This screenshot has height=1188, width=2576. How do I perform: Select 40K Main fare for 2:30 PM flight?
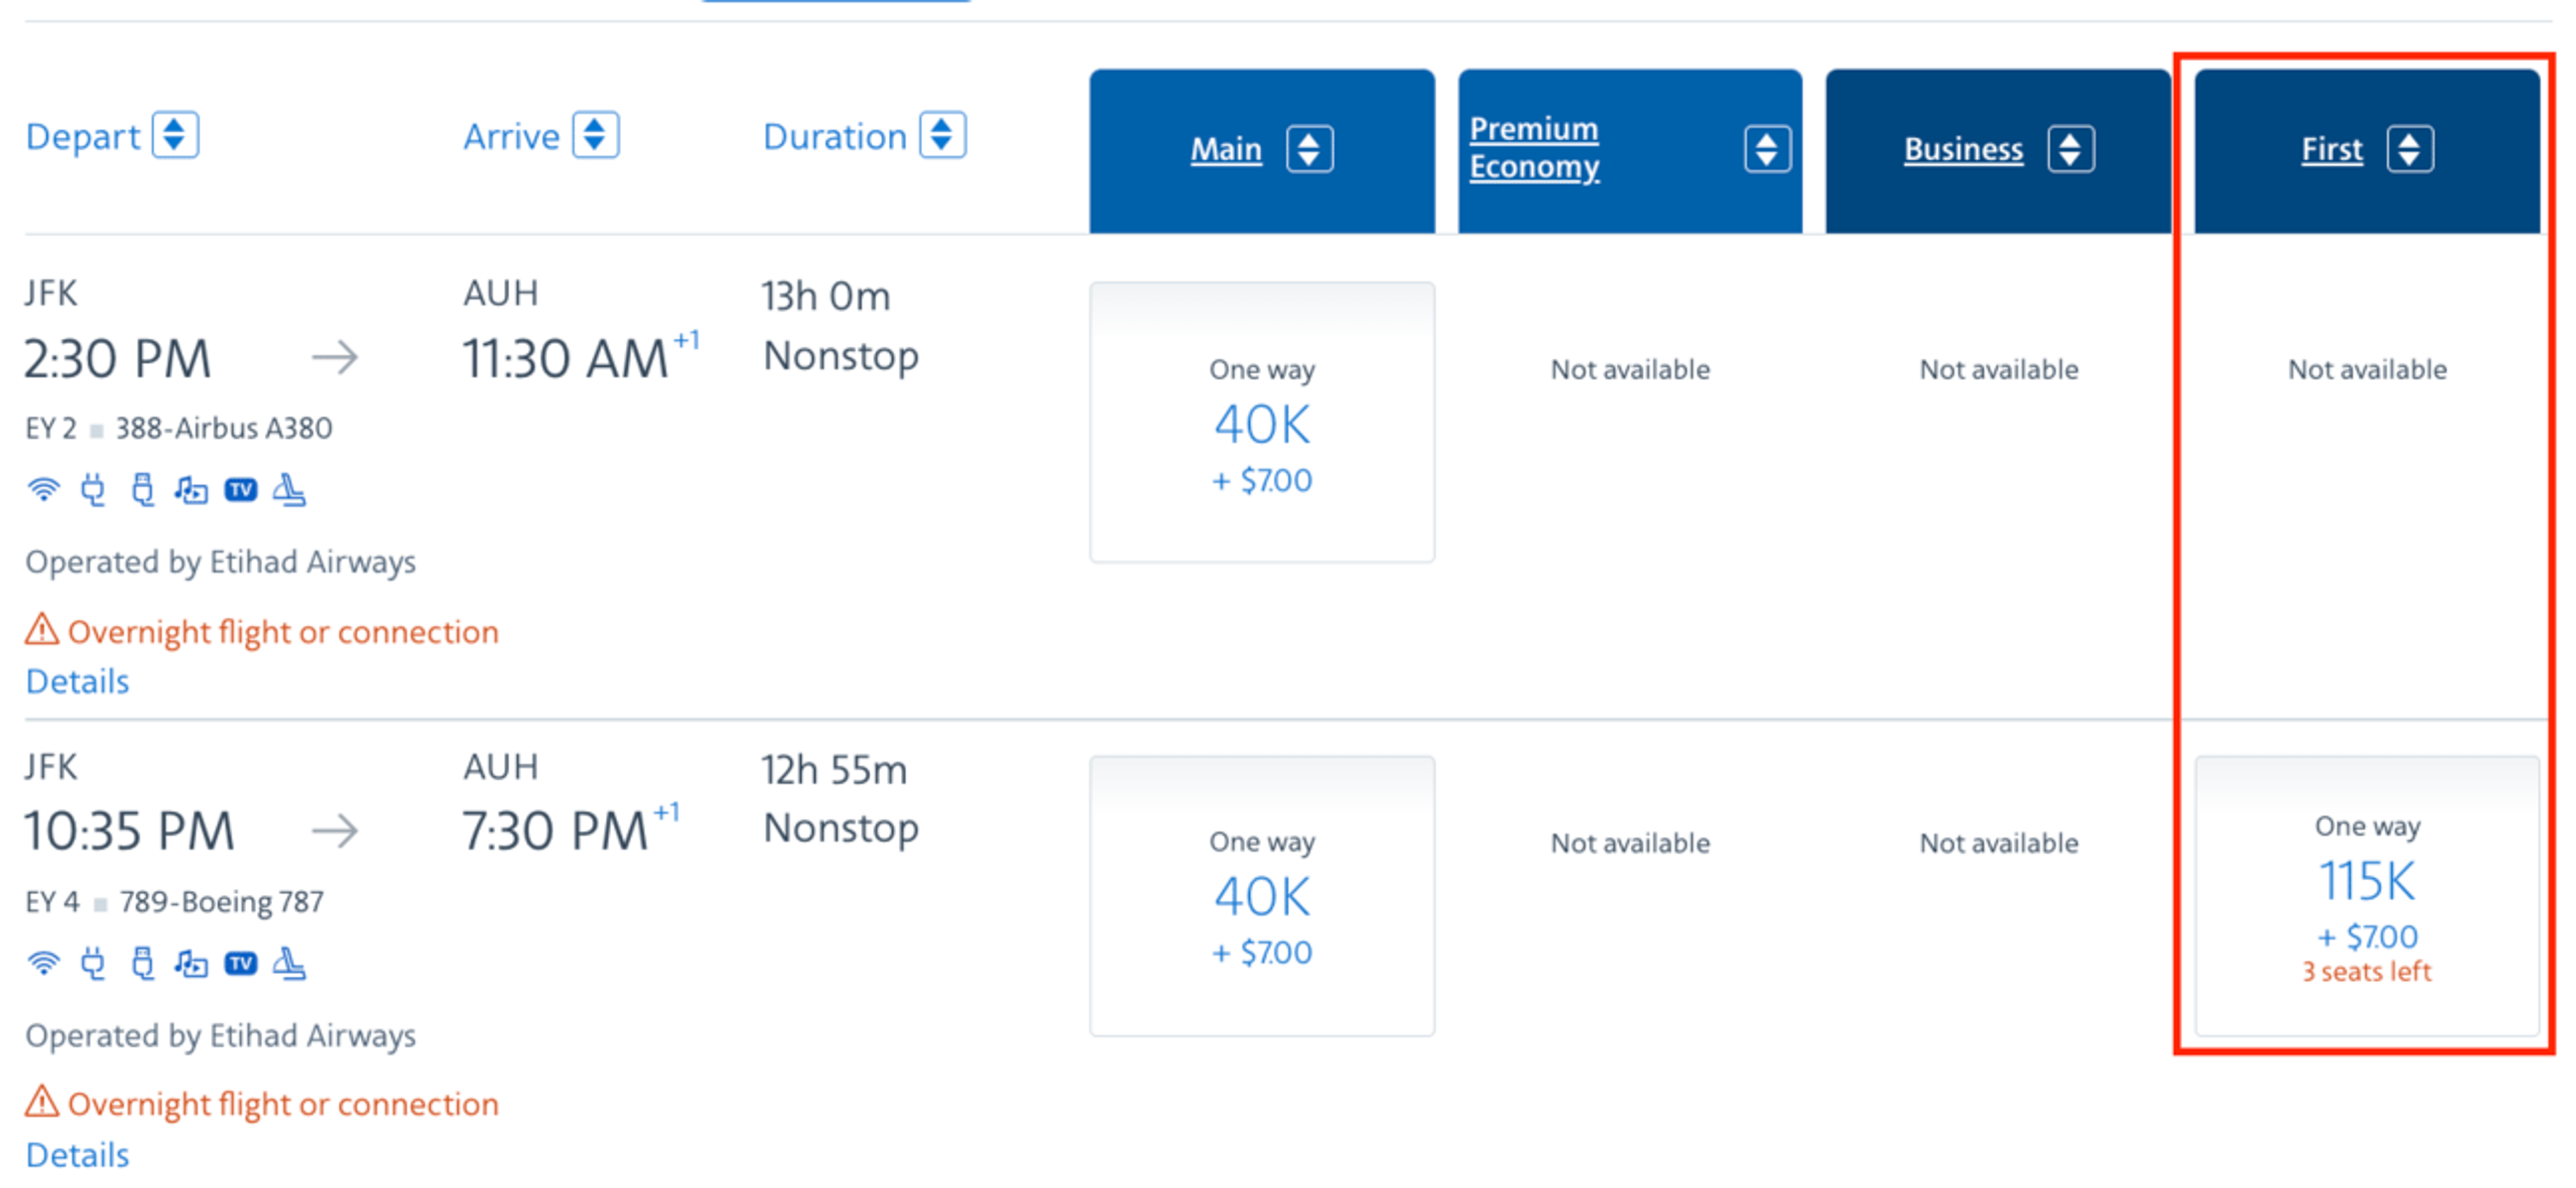coord(1262,422)
